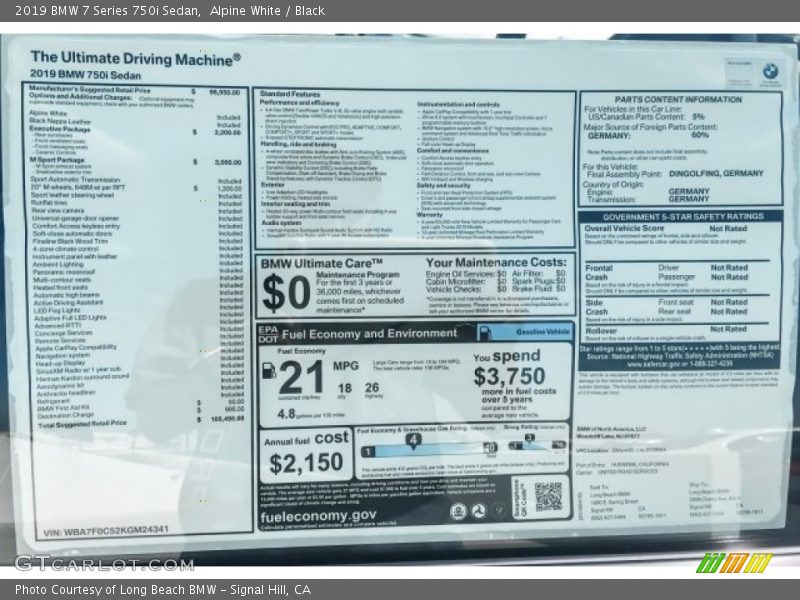Image resolution: width=800 pixels, height=600 pixels.
Task: Click the M Sport Package option
Action: [x=57, y=160]
